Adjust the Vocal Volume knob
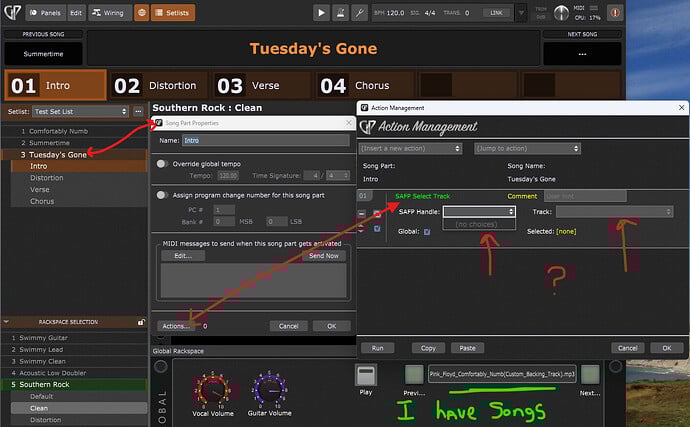The height and width of the screenshot is (427, 690). point(210,386)
